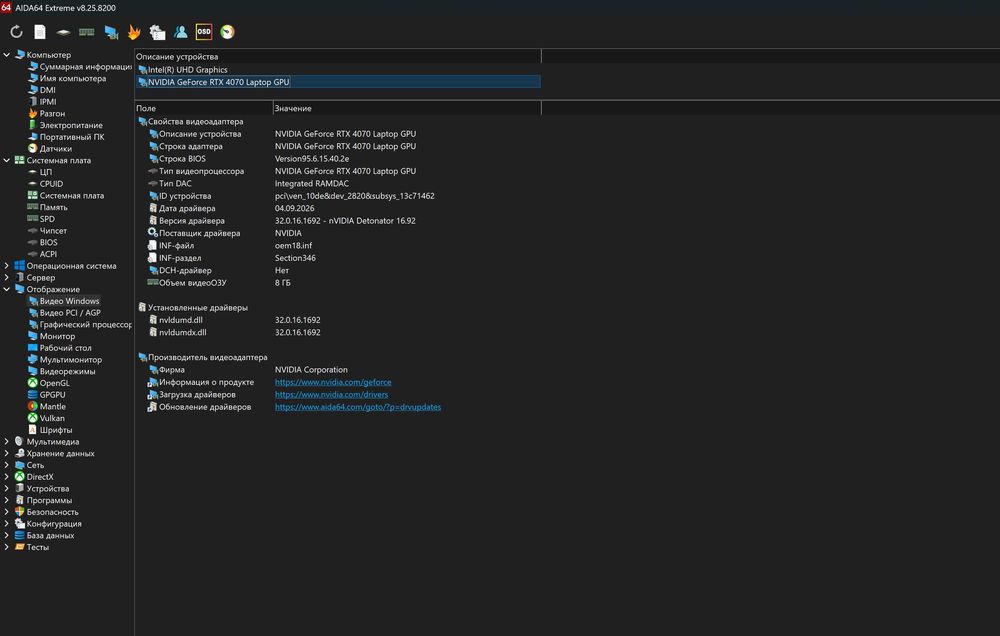1000x636 pixels.
Task: Click the user silhouette toolbar icon
Action: tap(180, 32)
